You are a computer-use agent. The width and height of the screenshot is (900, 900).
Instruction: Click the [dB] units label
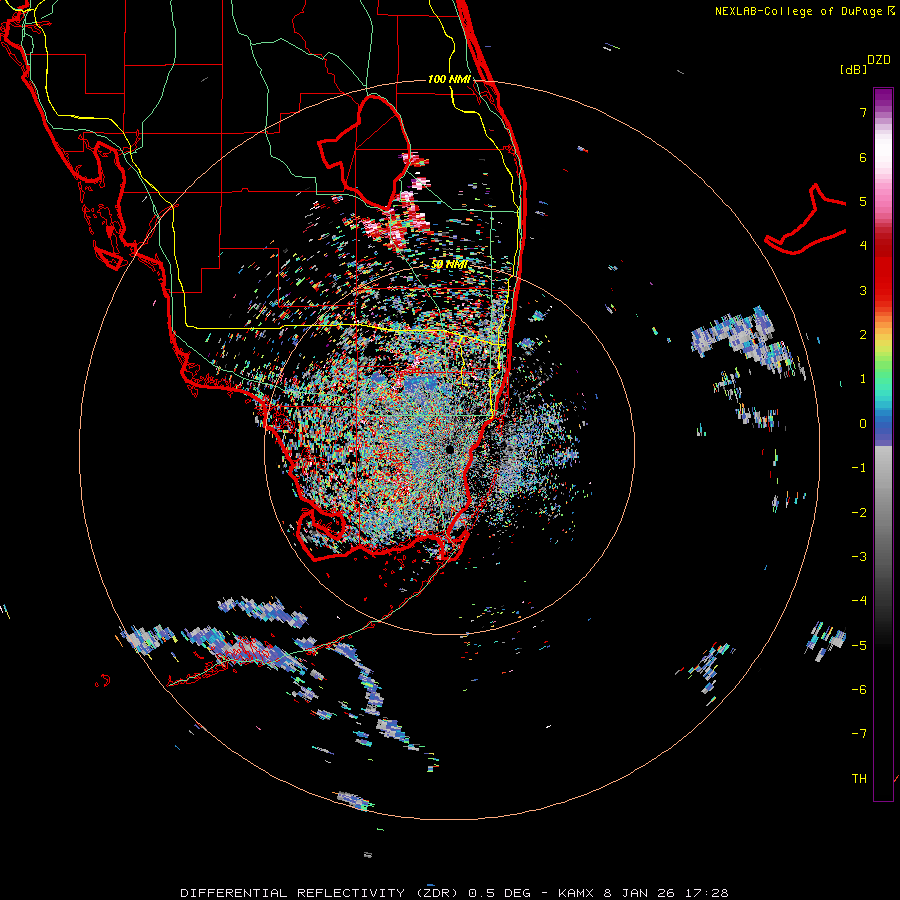tap(854, 69)
